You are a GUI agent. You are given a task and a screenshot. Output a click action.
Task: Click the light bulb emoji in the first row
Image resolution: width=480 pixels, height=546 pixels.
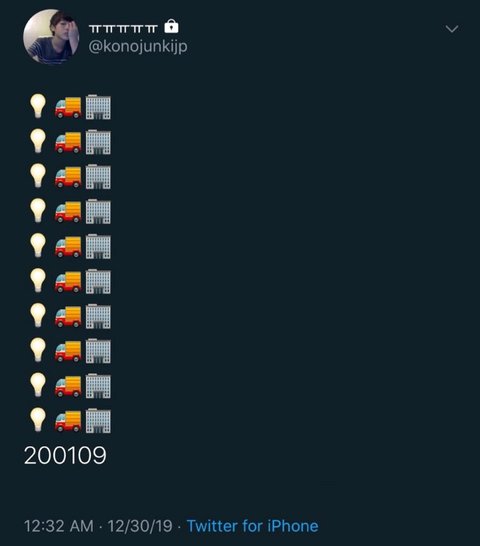pyautogui.click(x=38, y=106)
